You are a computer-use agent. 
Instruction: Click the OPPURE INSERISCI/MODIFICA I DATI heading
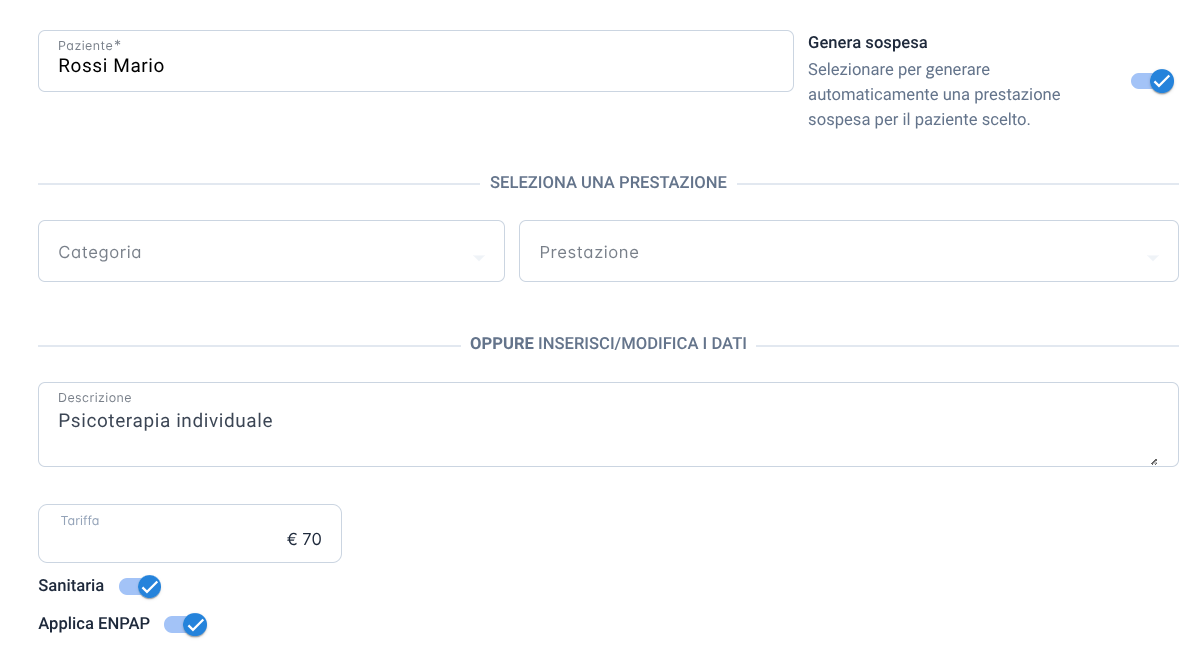608,343
